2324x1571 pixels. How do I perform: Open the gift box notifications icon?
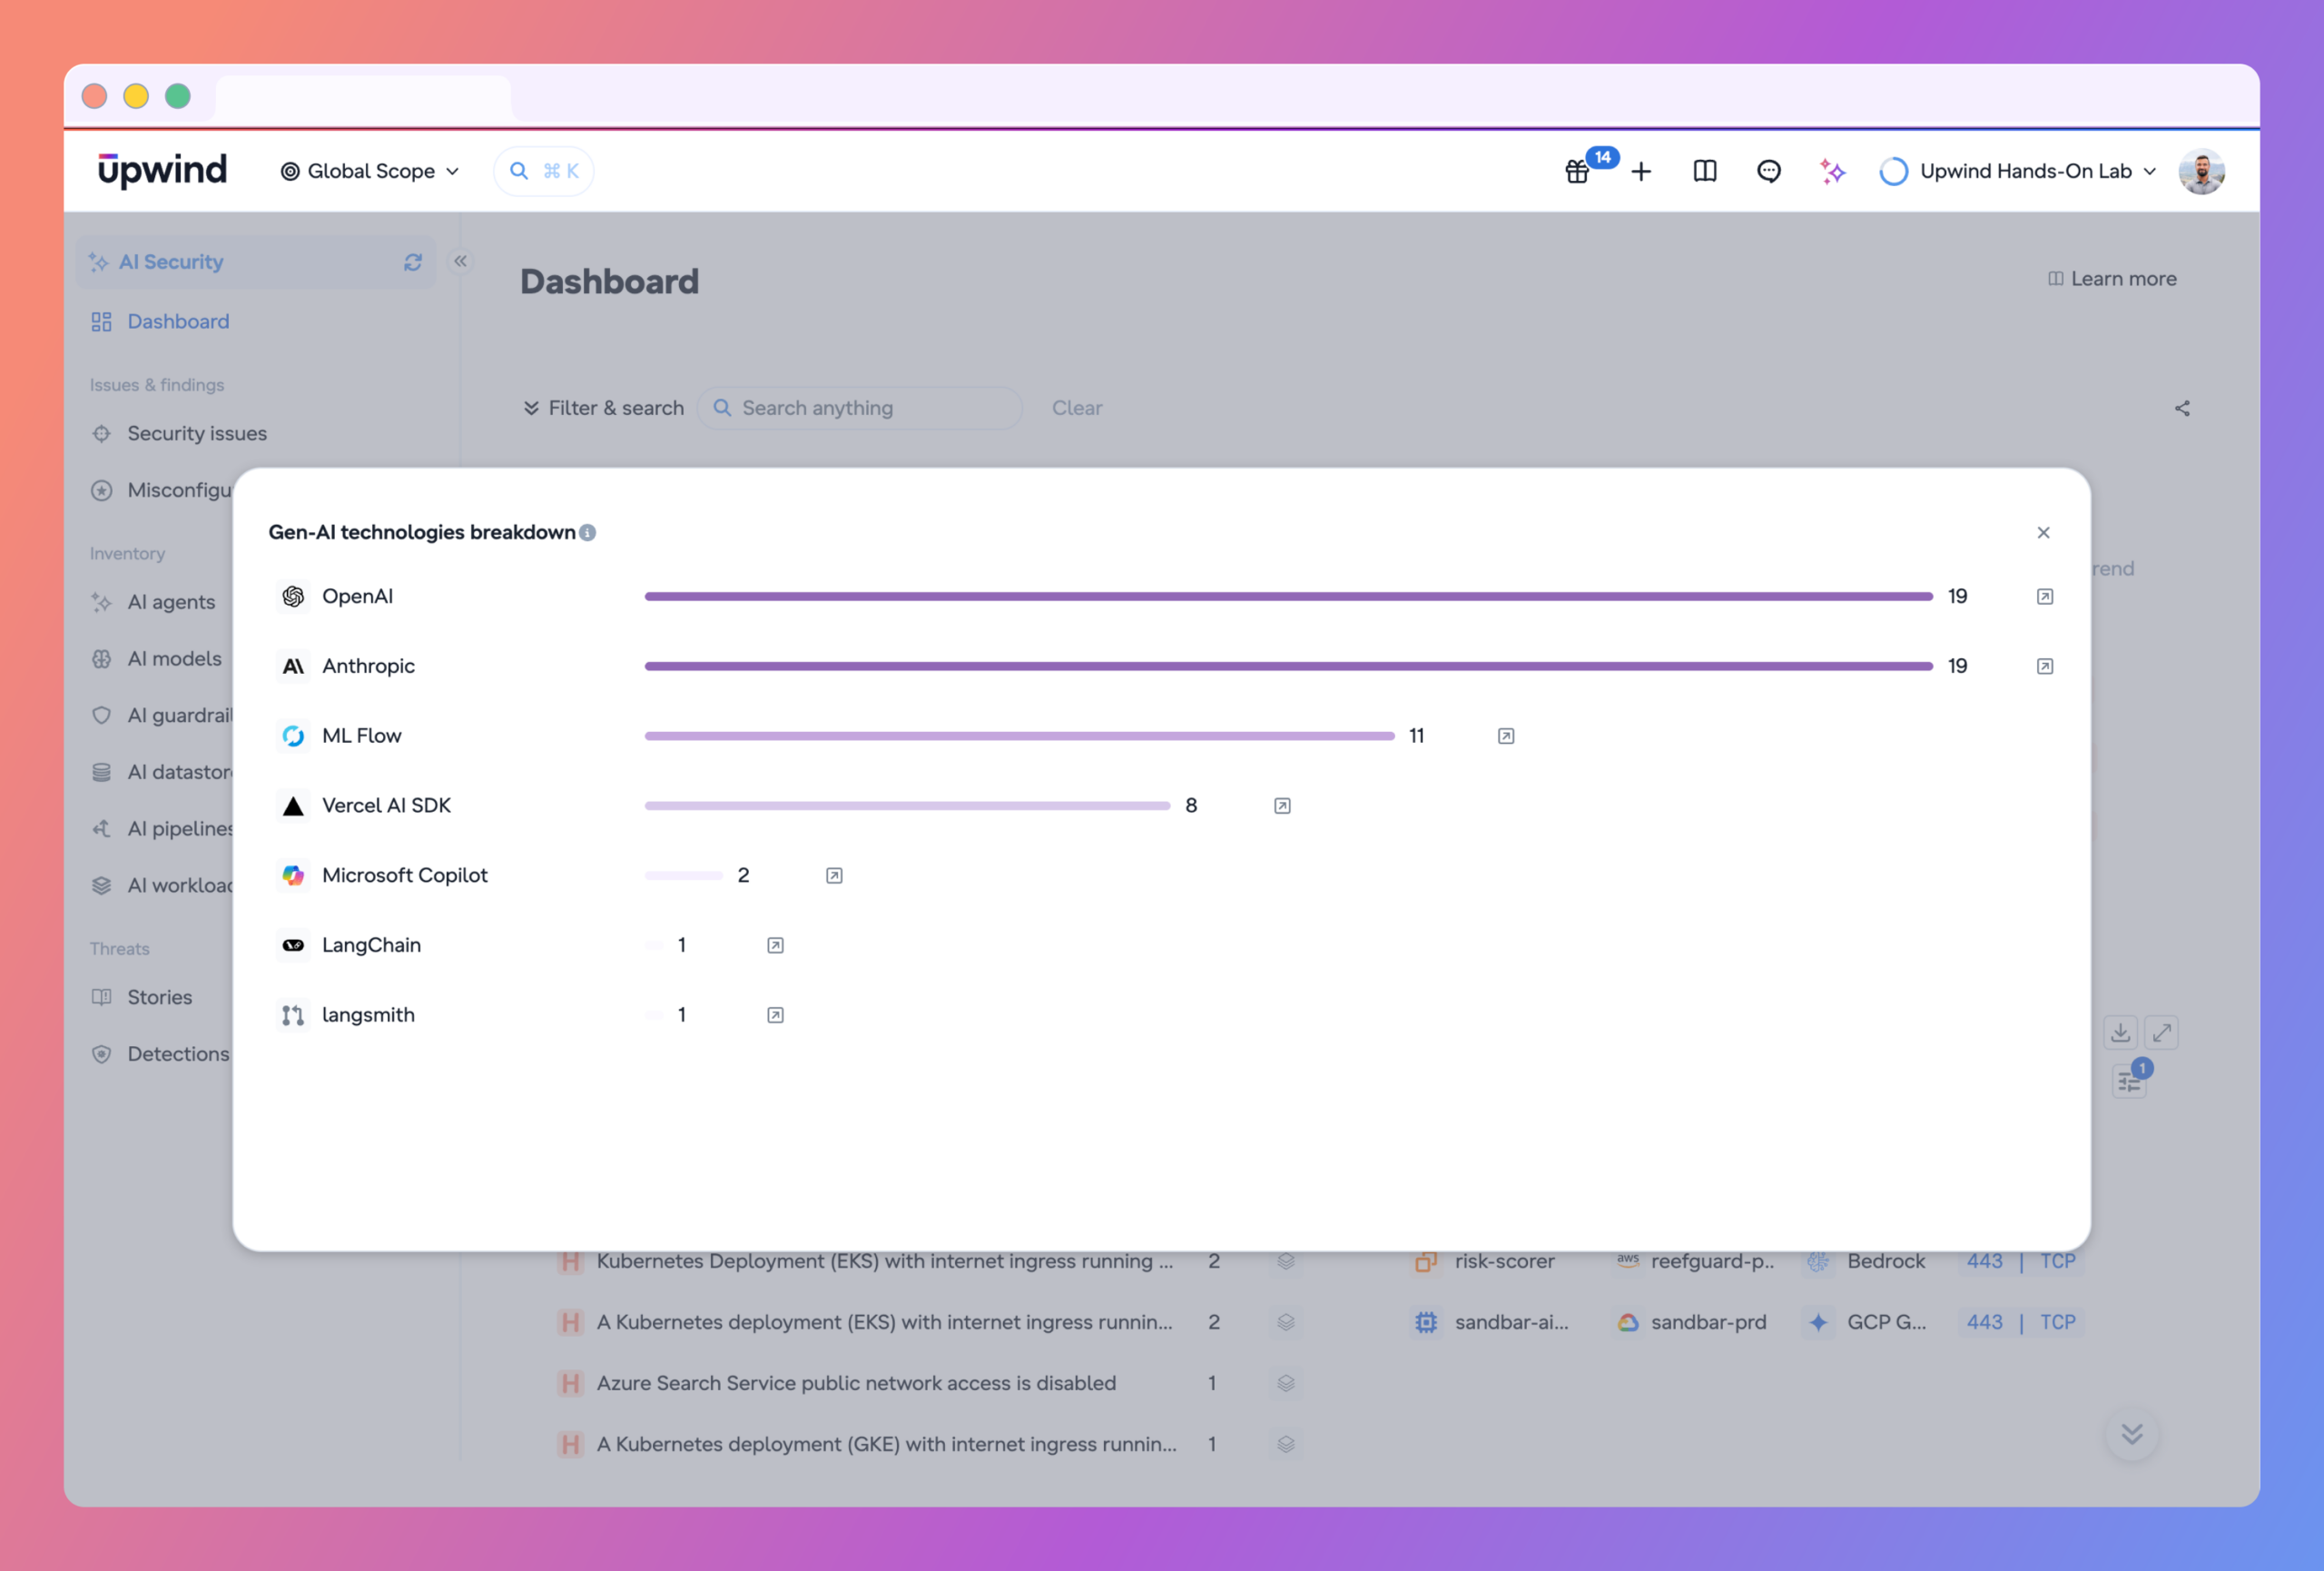tap(1577, 171)
